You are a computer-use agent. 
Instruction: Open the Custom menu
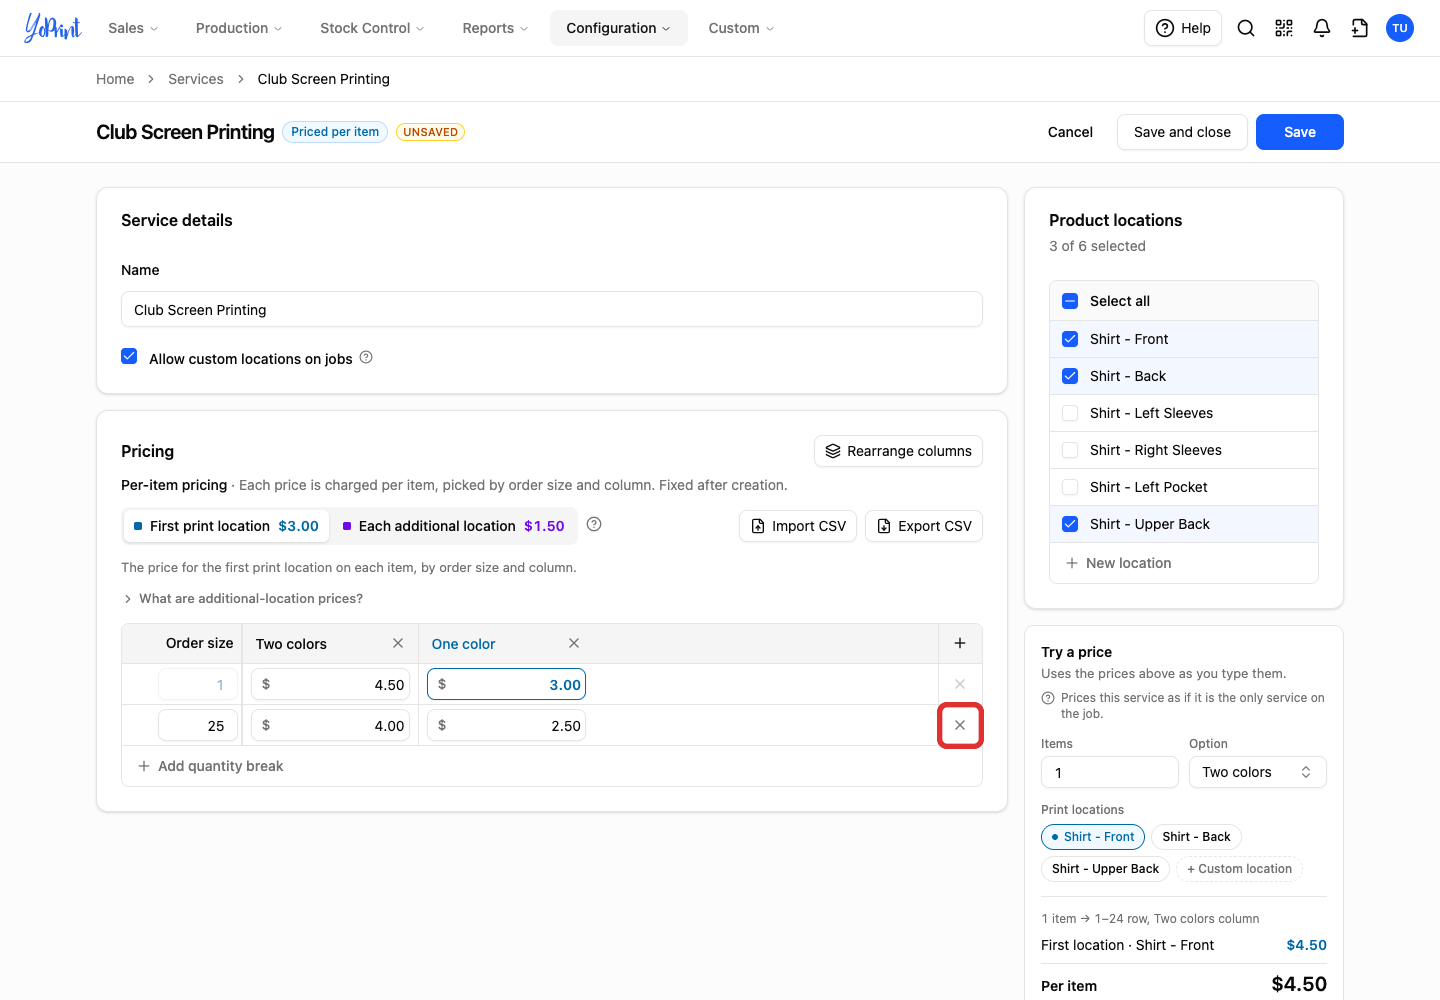(741, 28)
